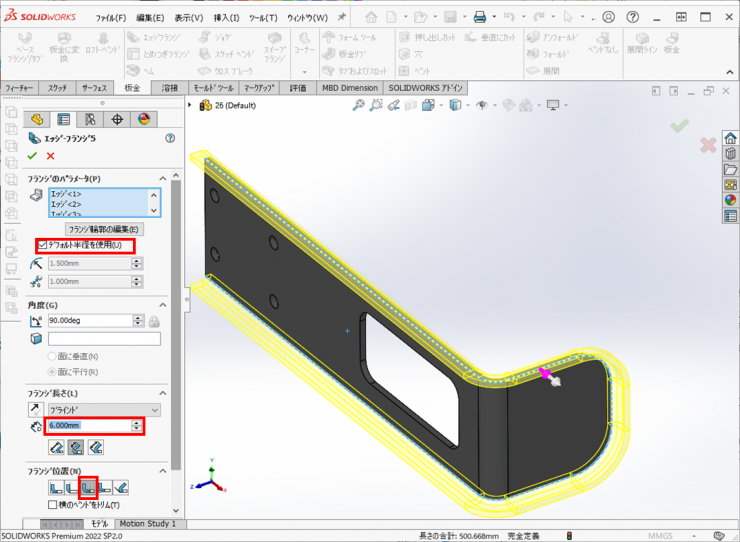Enable the 横のベンドをトリム checkbox

point(52,505)
